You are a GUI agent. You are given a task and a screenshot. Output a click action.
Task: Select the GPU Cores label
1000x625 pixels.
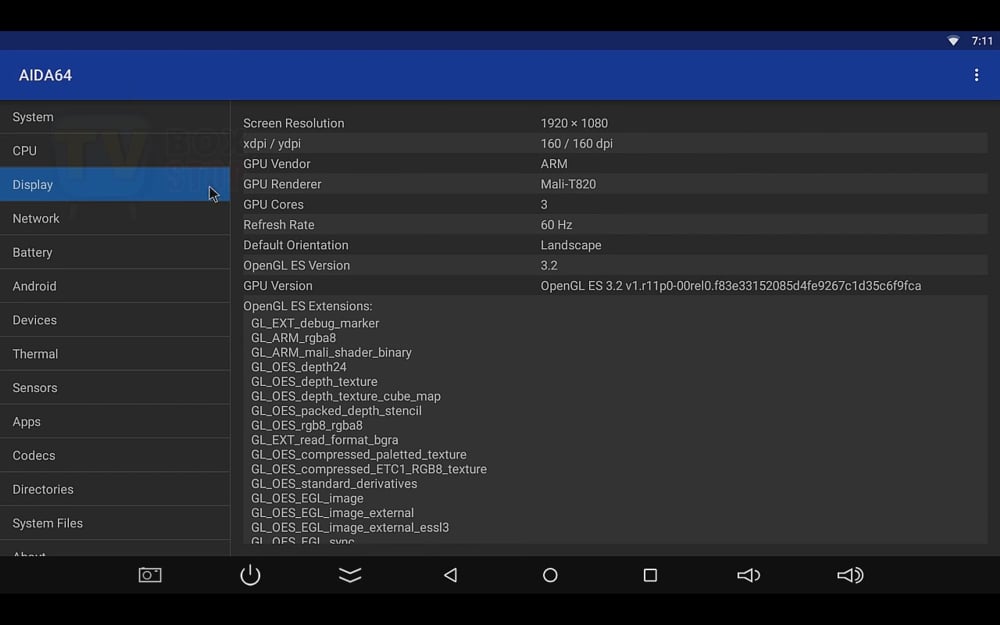click(x=273, y=205)
